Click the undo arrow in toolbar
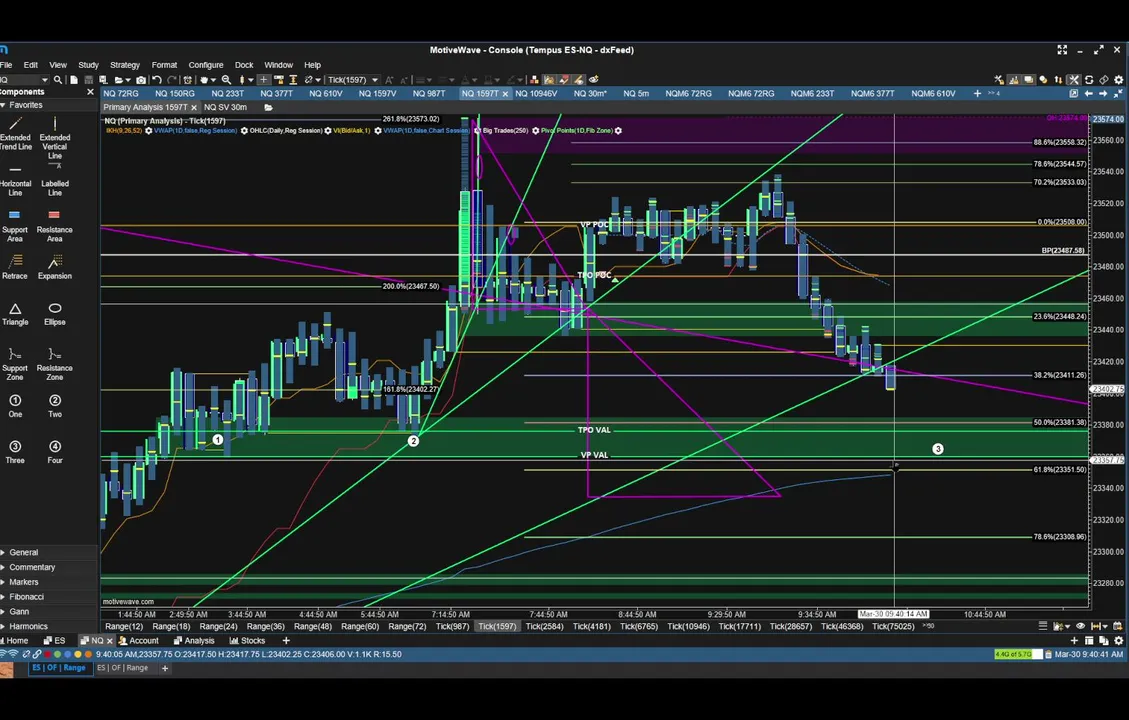This screenshot has height=720, width=1129. tap(156, 80)
